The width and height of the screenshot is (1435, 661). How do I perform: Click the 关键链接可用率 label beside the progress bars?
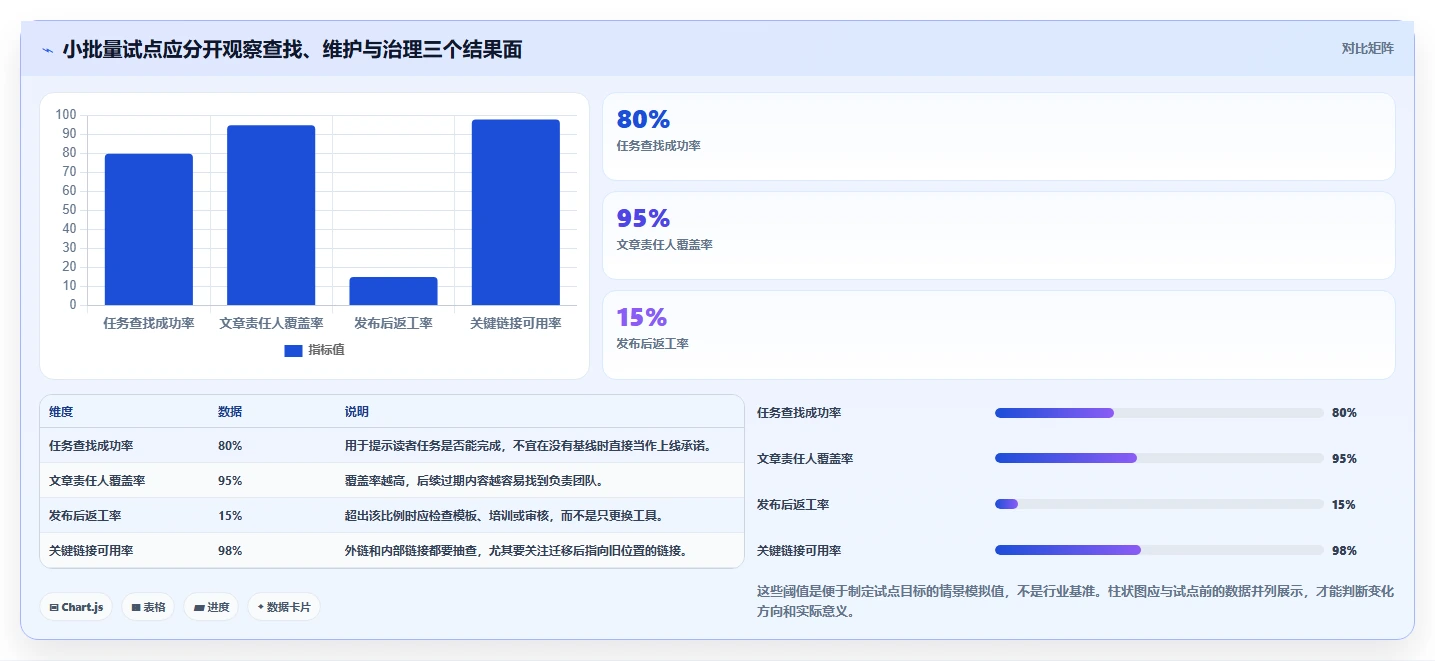(799, 551)
